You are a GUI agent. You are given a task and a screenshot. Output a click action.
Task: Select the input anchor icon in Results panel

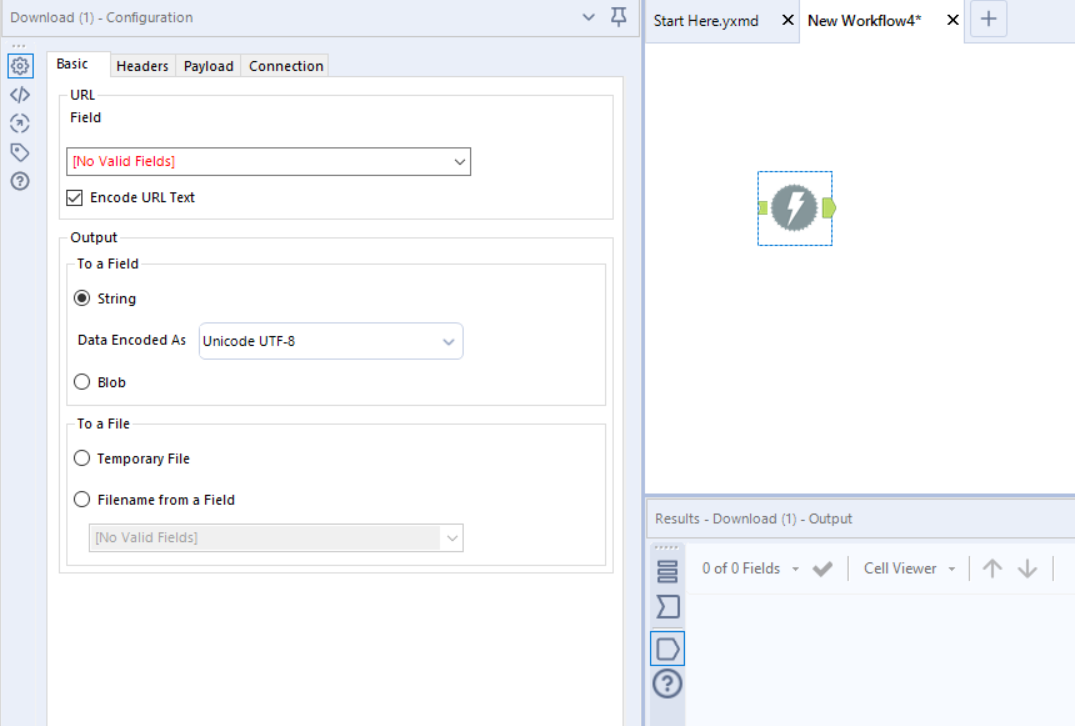coord(667,648)
